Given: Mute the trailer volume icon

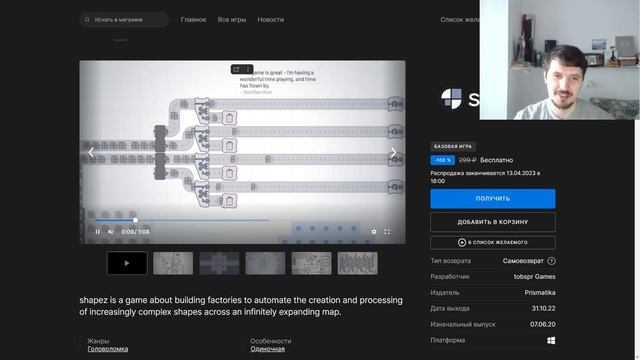Looking at the screenshot, I should tap(111, 232).
